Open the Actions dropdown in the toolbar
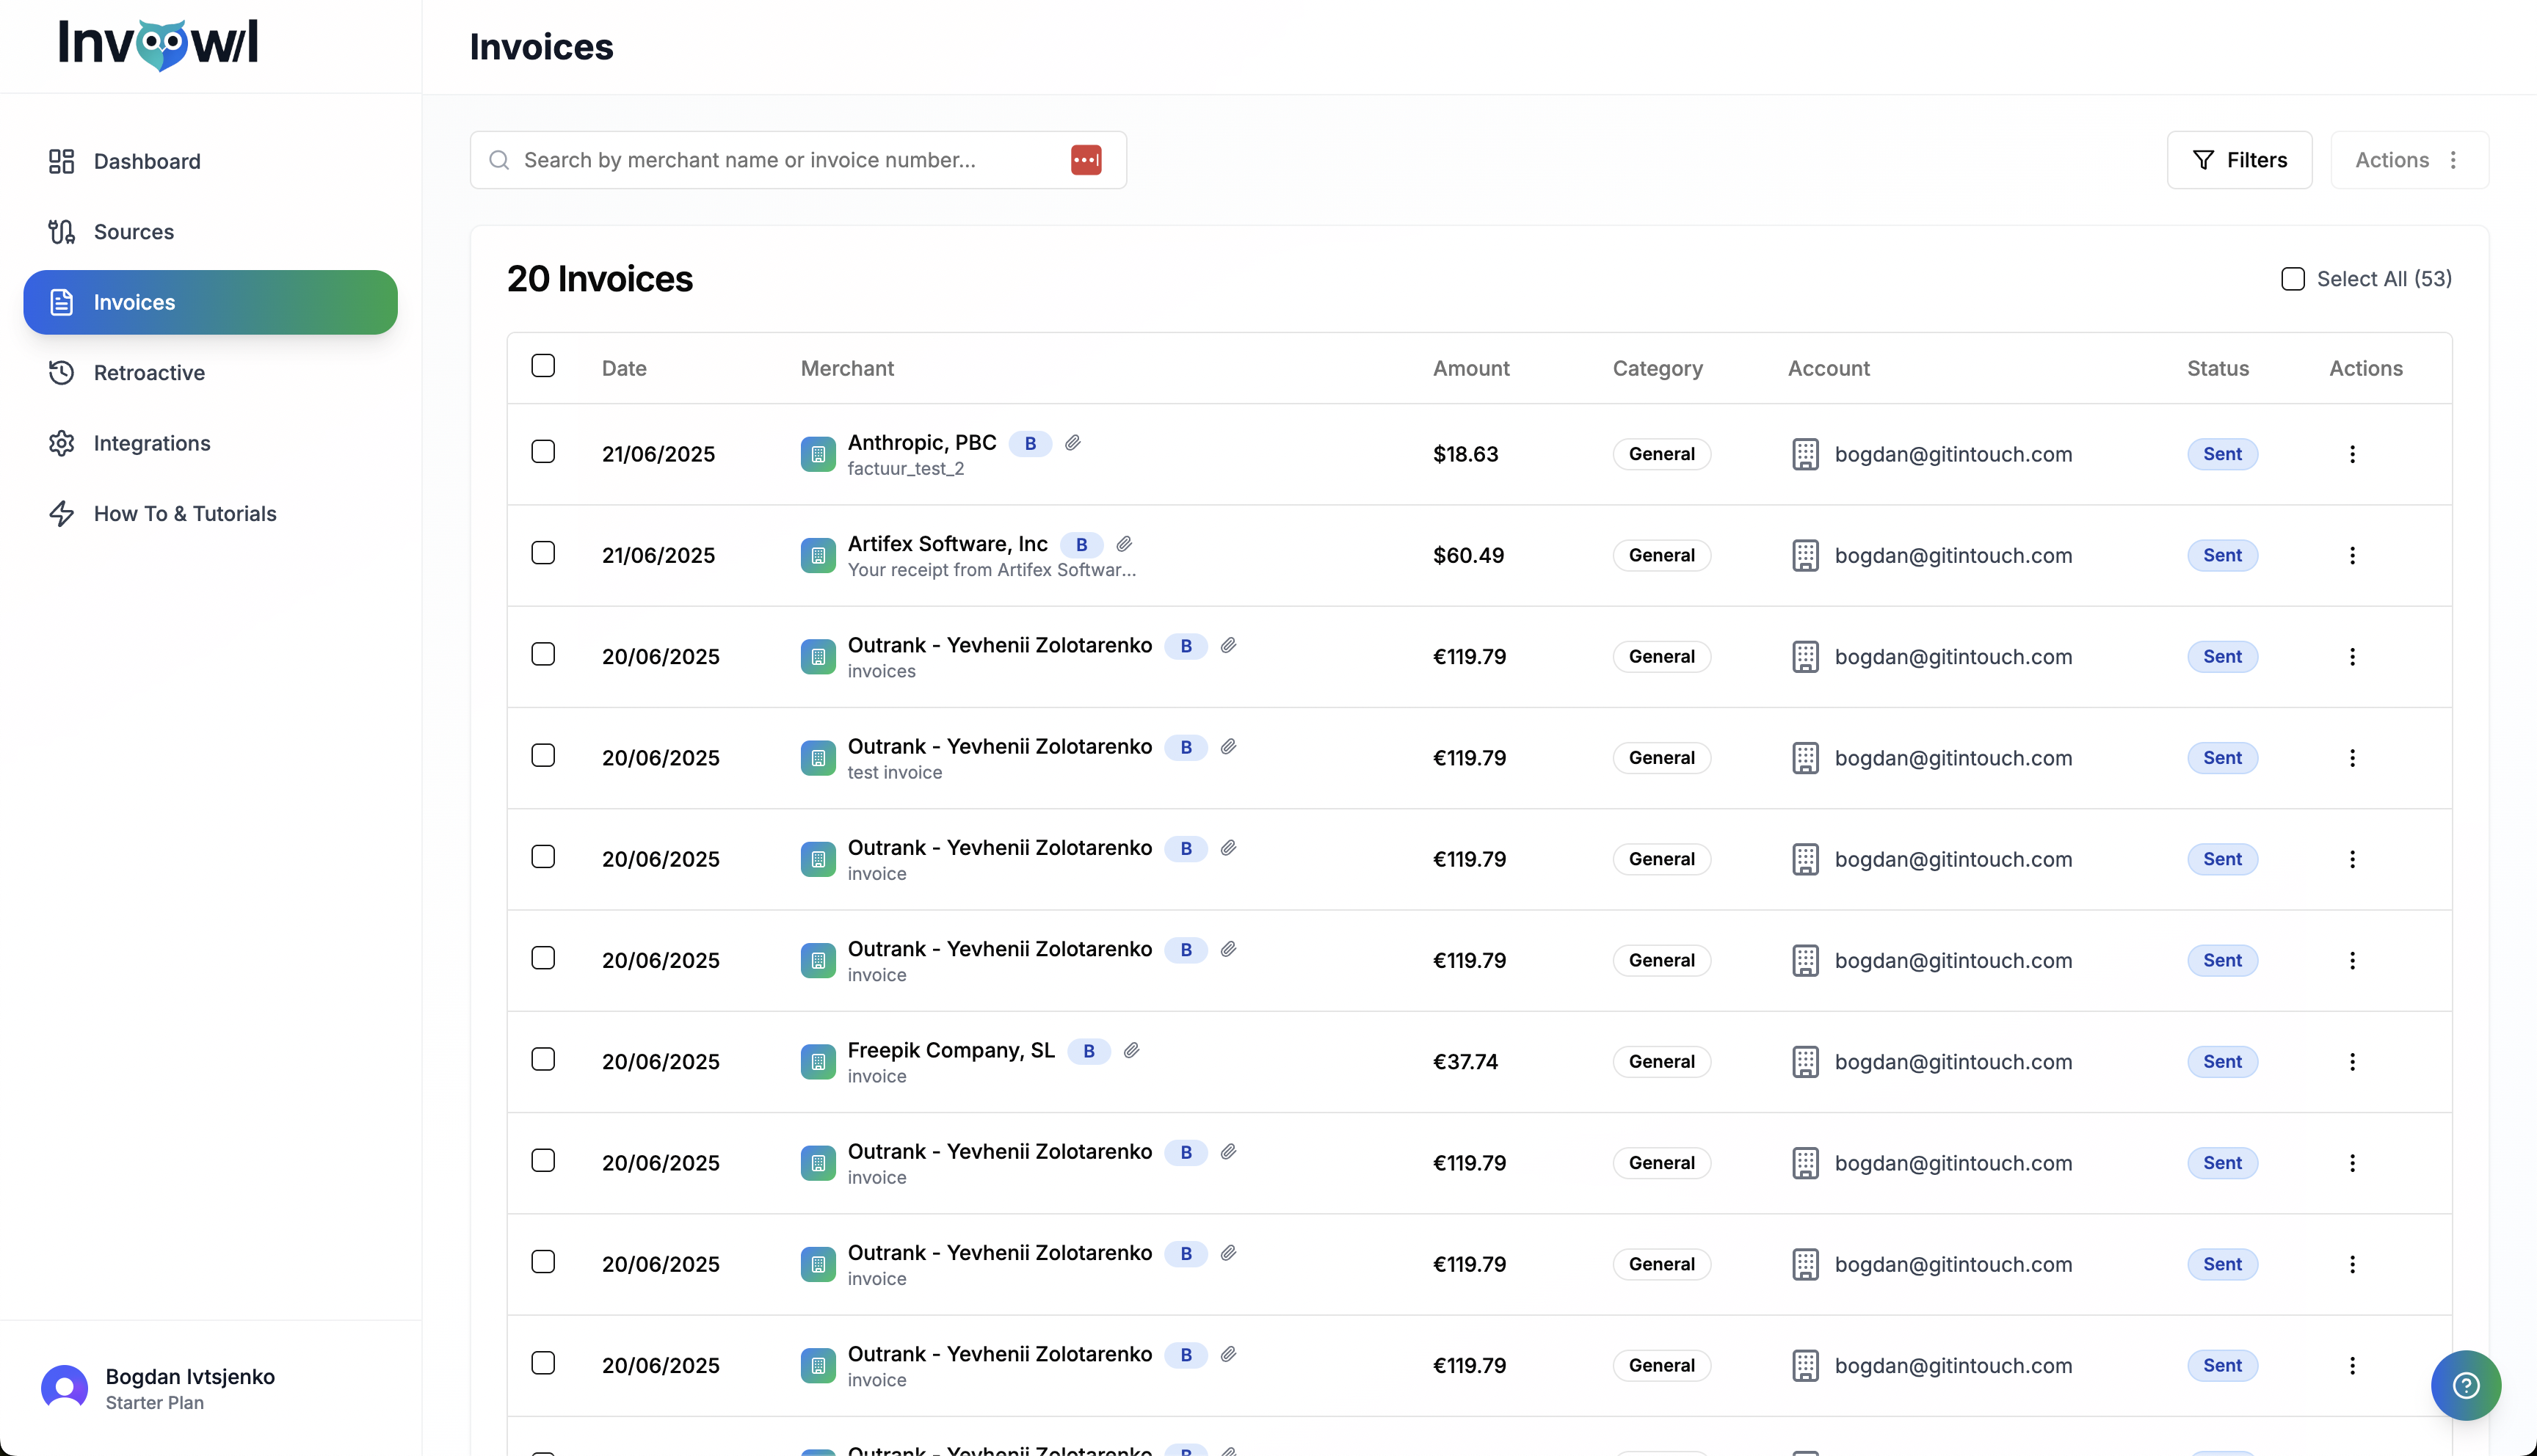2537x1456 pixels. pyautogui.click(x=2409, y=160)
